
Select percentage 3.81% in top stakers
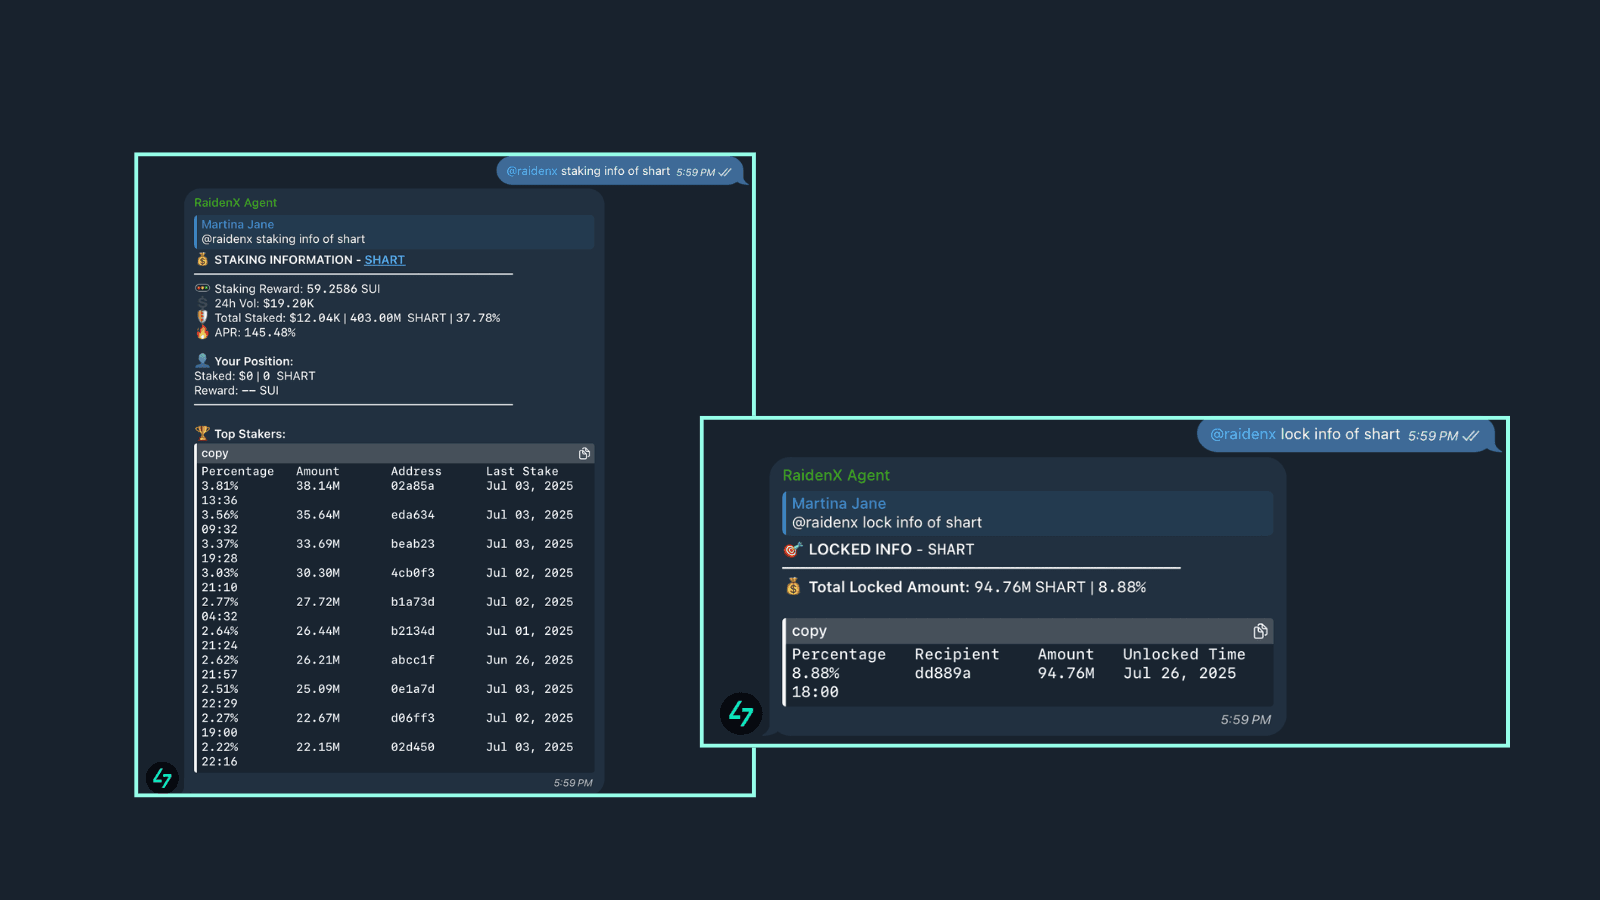(x=220, y=486)
